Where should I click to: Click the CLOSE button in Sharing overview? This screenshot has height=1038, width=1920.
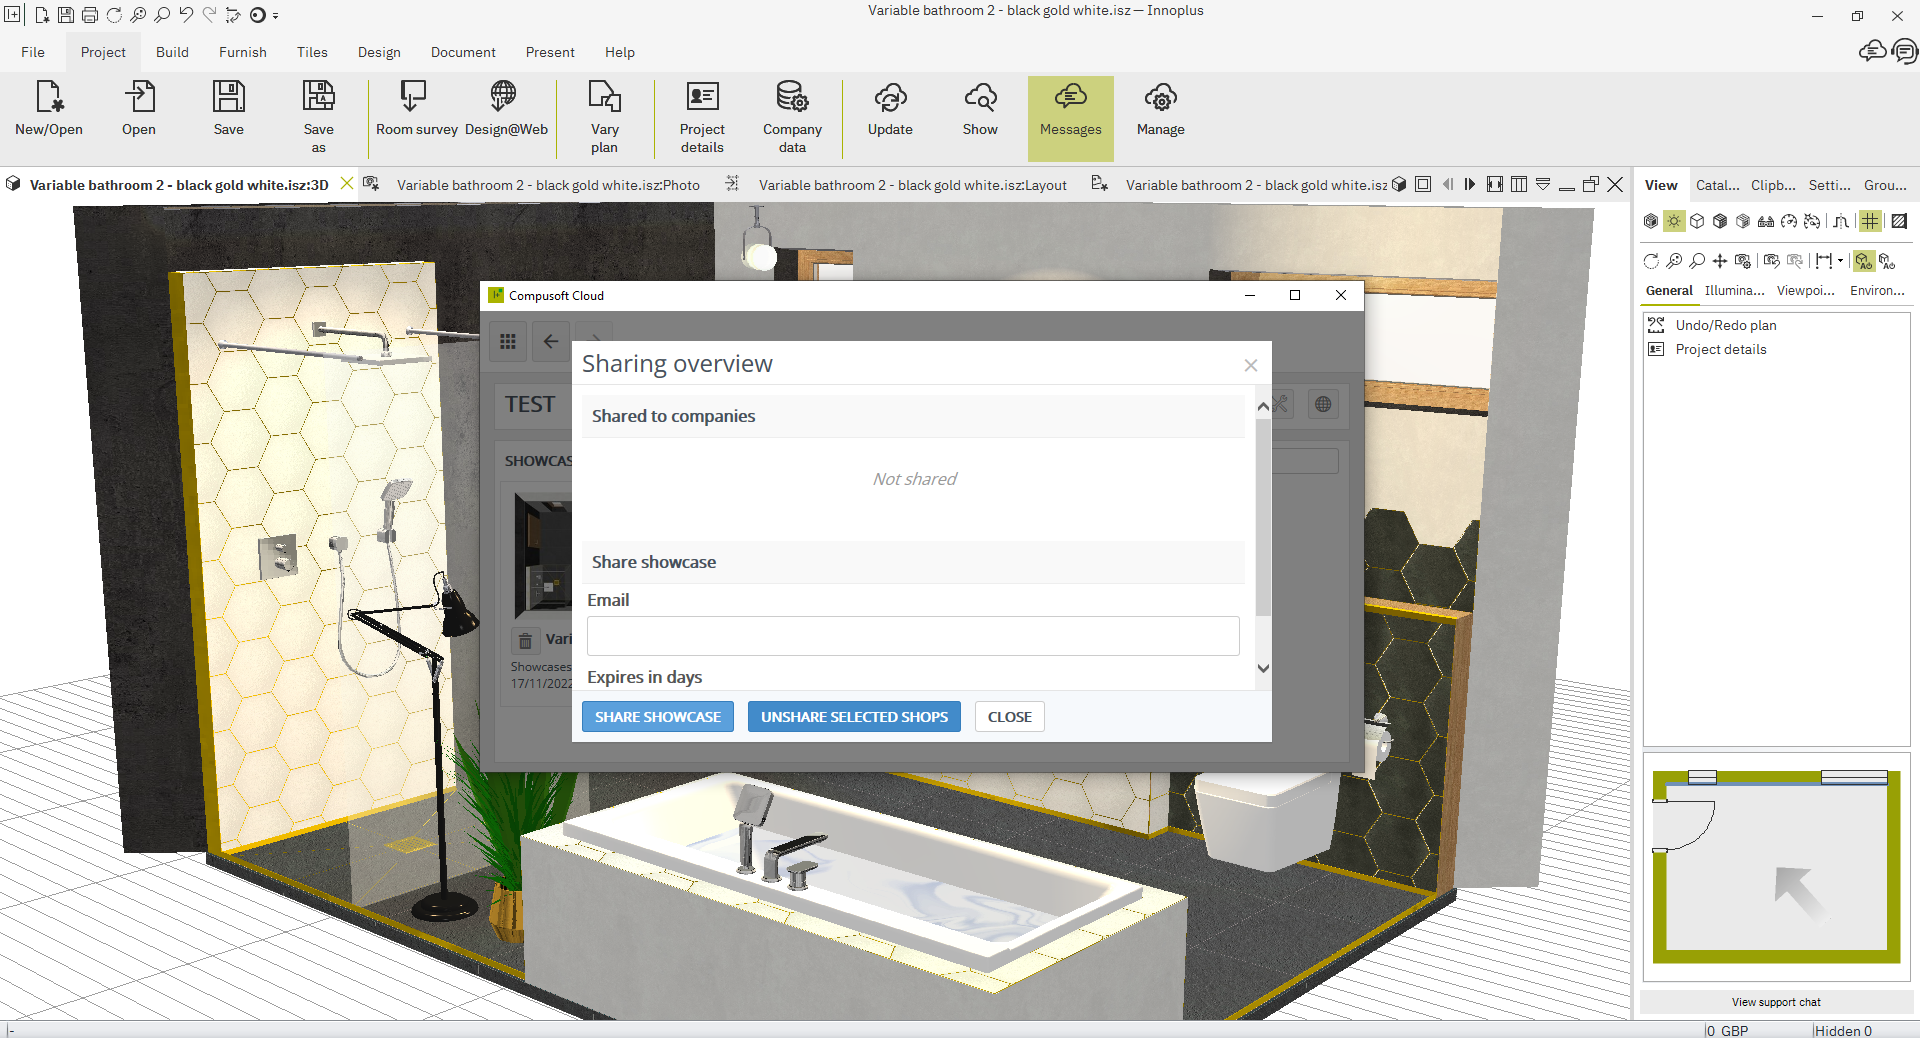click(x=1010, y=717)
